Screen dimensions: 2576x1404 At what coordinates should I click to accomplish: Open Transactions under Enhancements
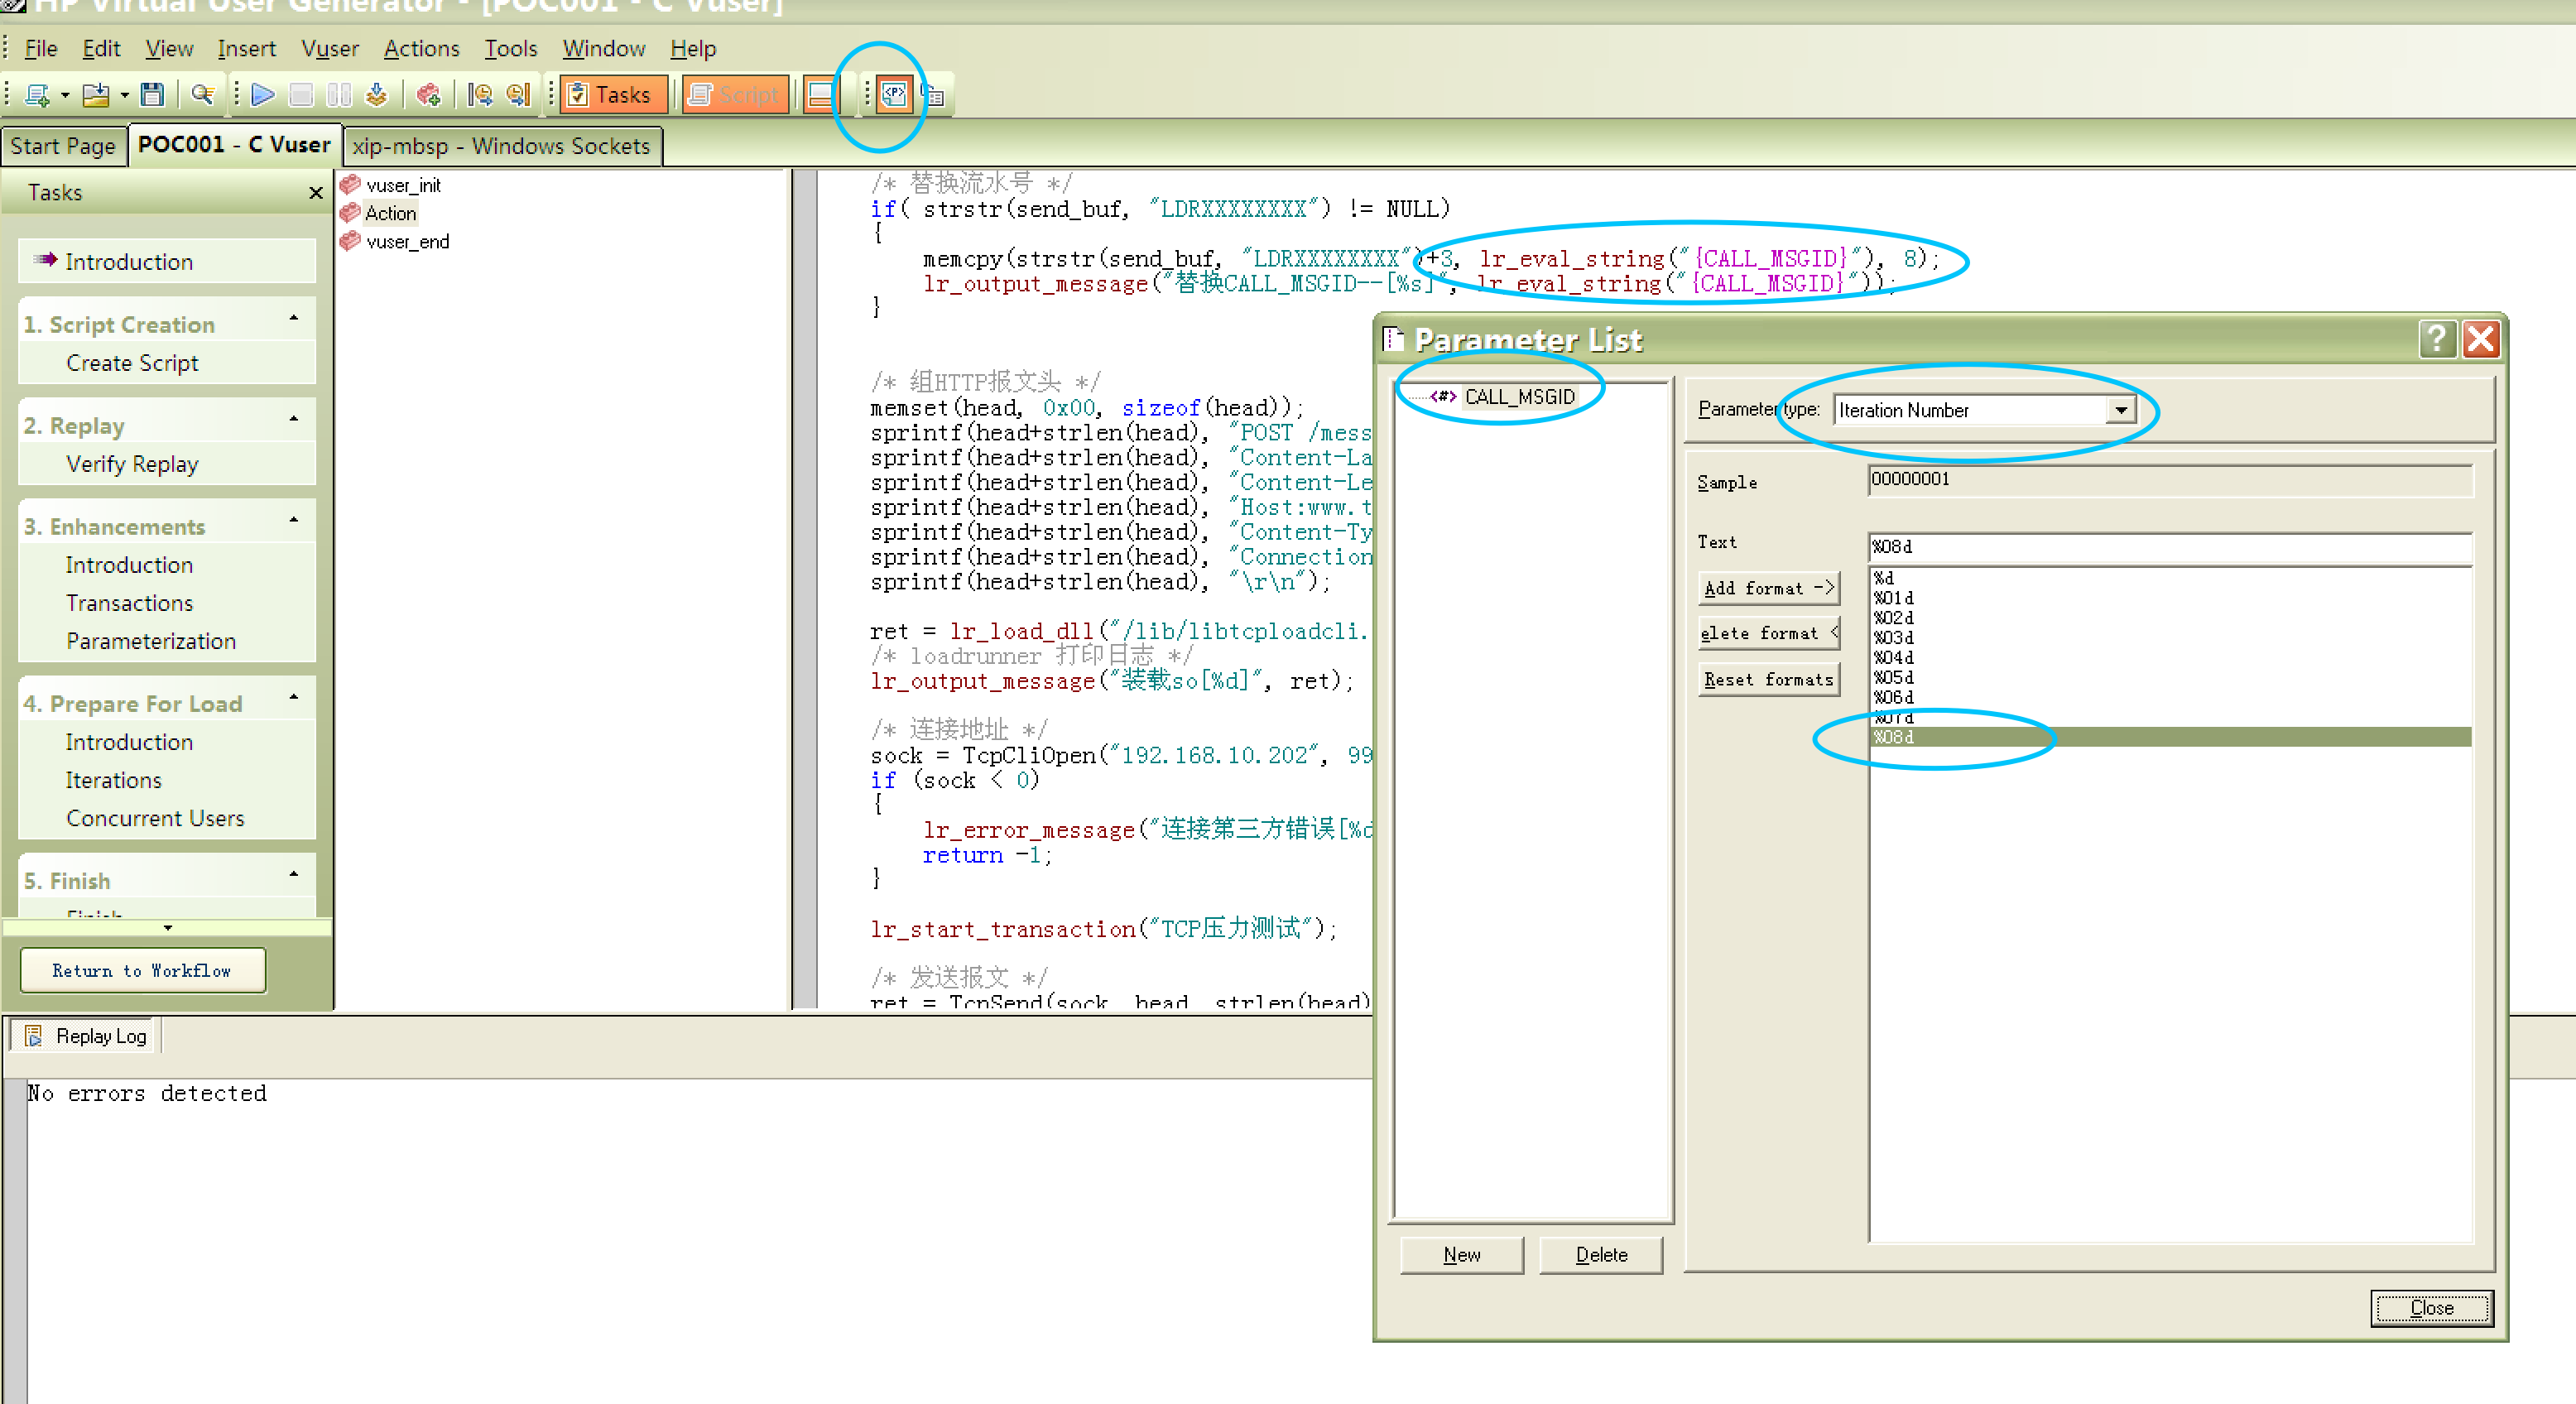tap(129, 603)
